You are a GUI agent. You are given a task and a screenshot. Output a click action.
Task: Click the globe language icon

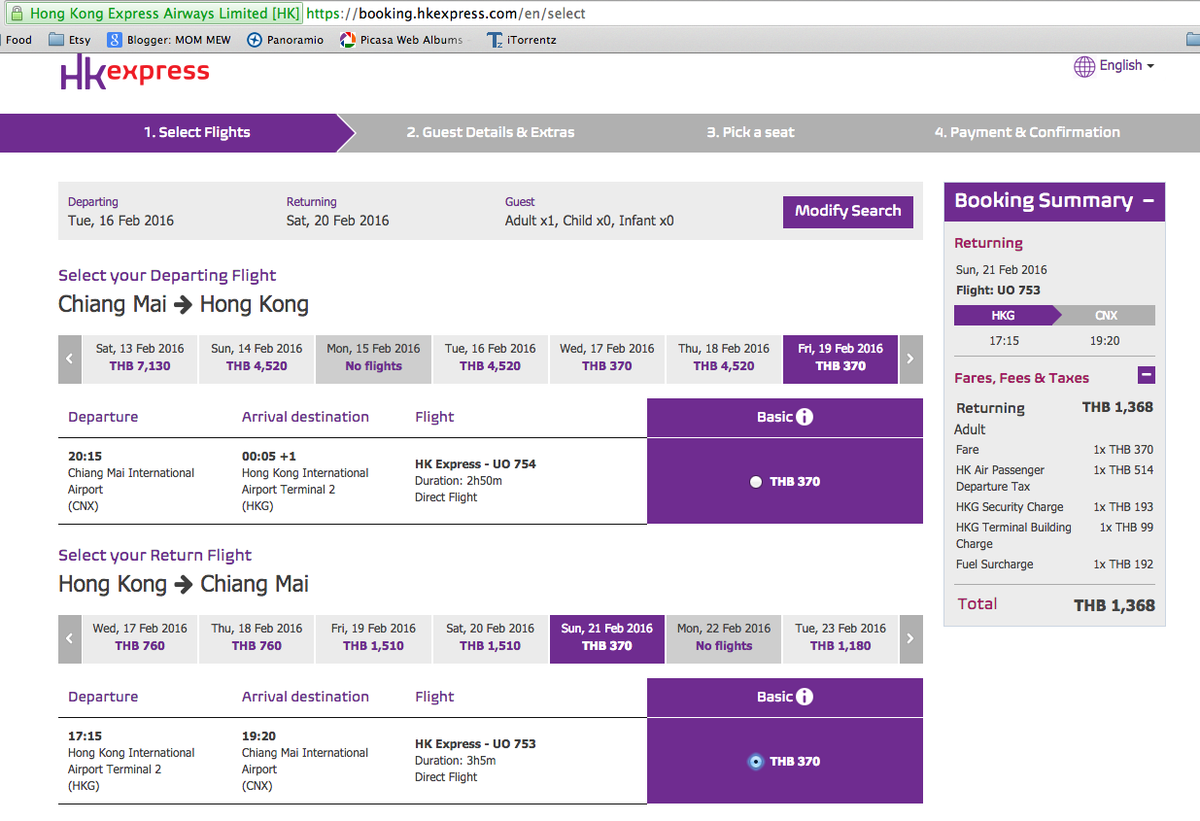click(1084, 66)
